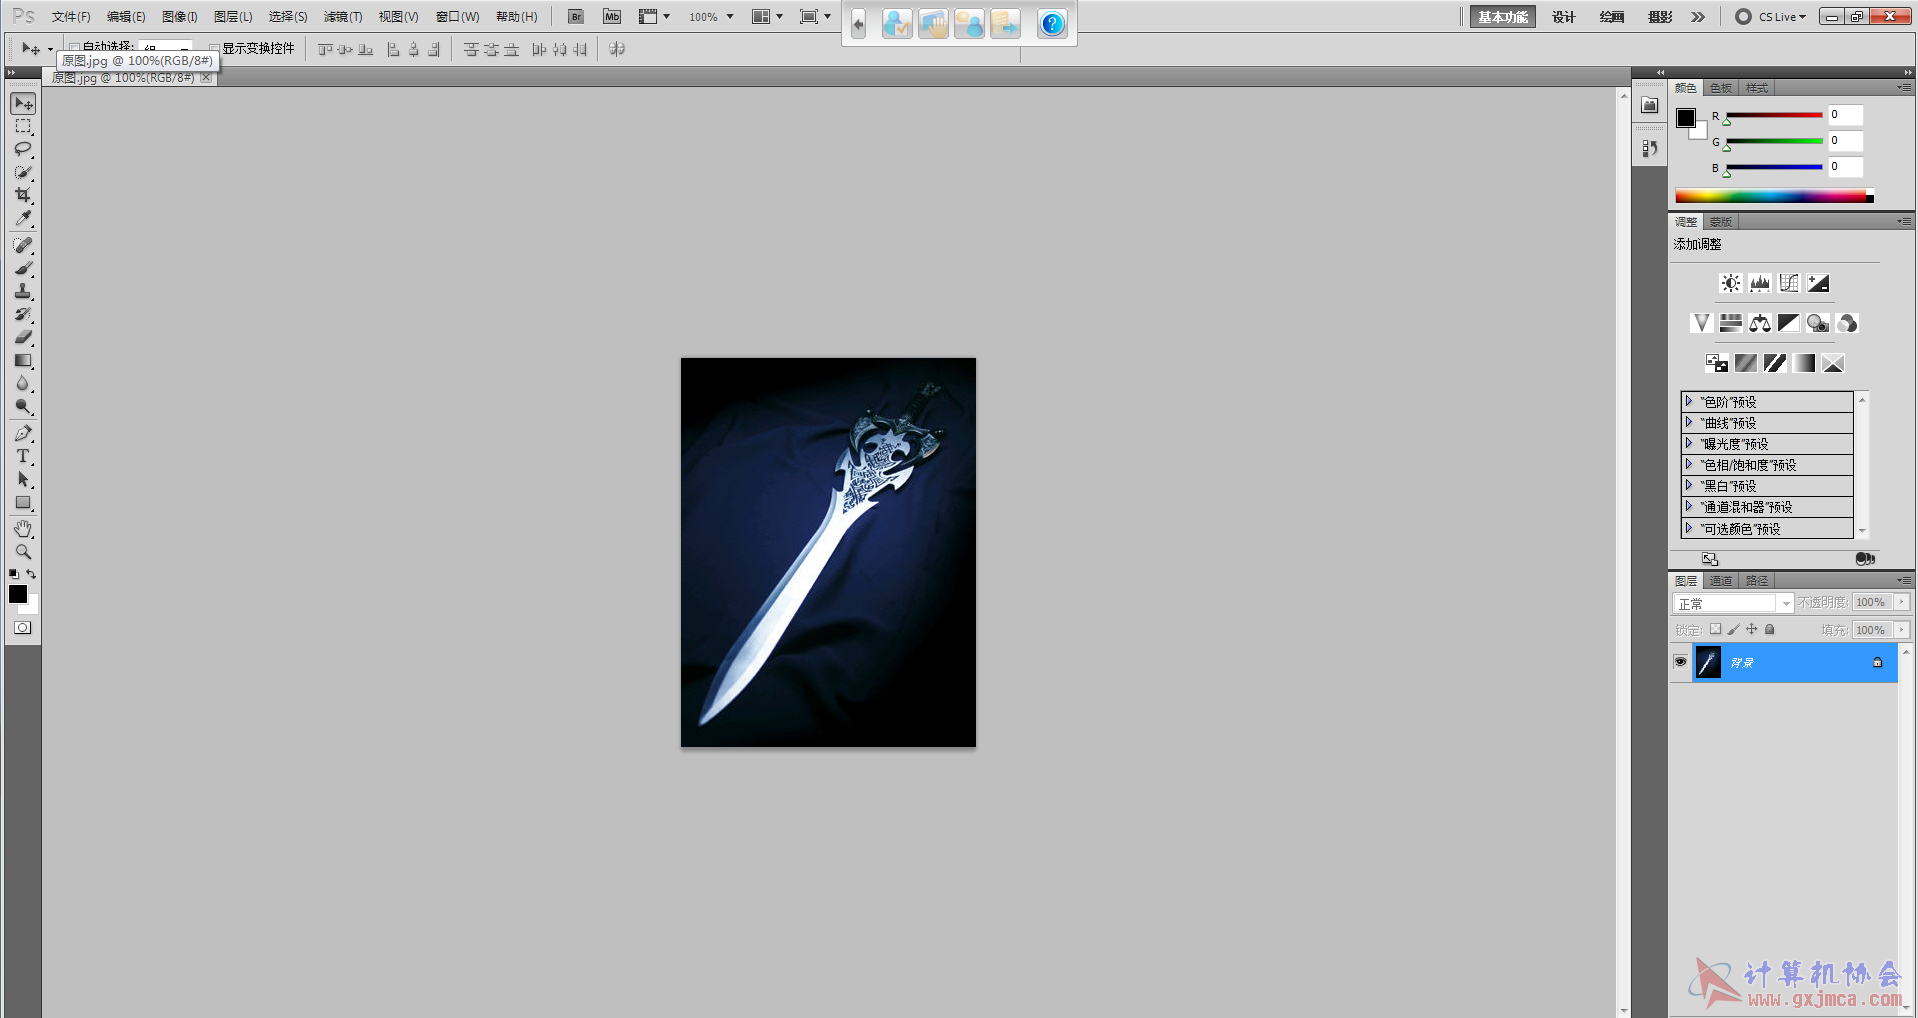Open the blend mode 正常 dropdown
Image resolution: width=1918 pixels, height=1018 pixels.
(x=1732, y=603)
